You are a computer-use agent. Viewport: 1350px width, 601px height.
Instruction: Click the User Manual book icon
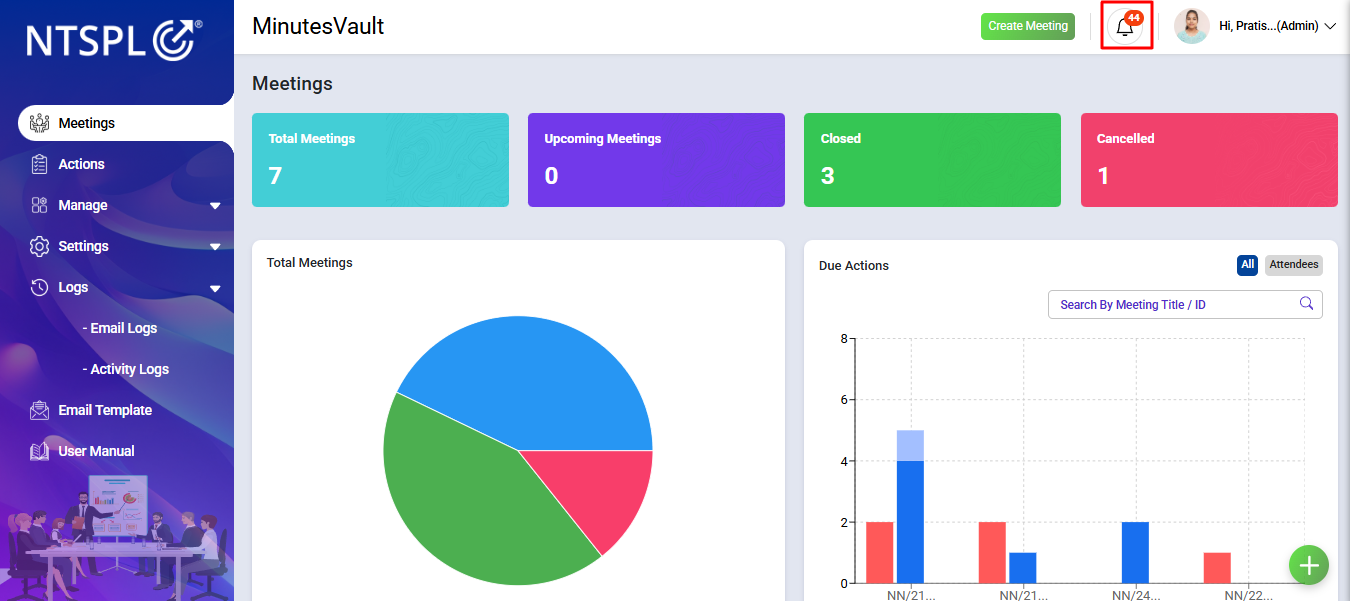pos(40,451)
